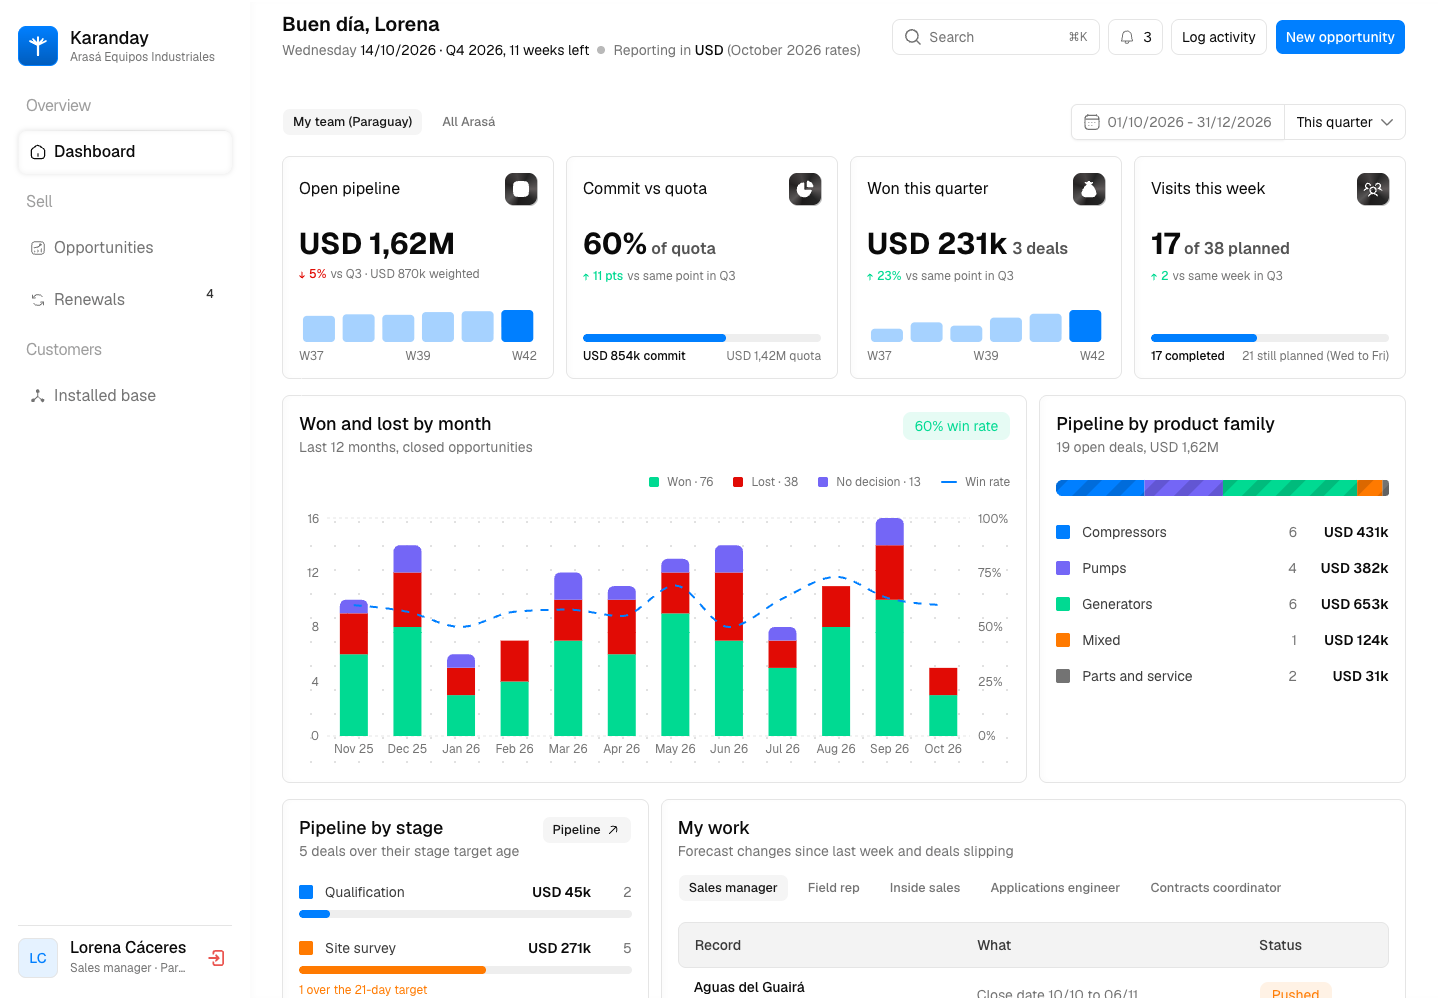Click the USD 1,62M open pipeline value
The width and height of the screenshot is (1440, 1000).
tap(377, 244)
